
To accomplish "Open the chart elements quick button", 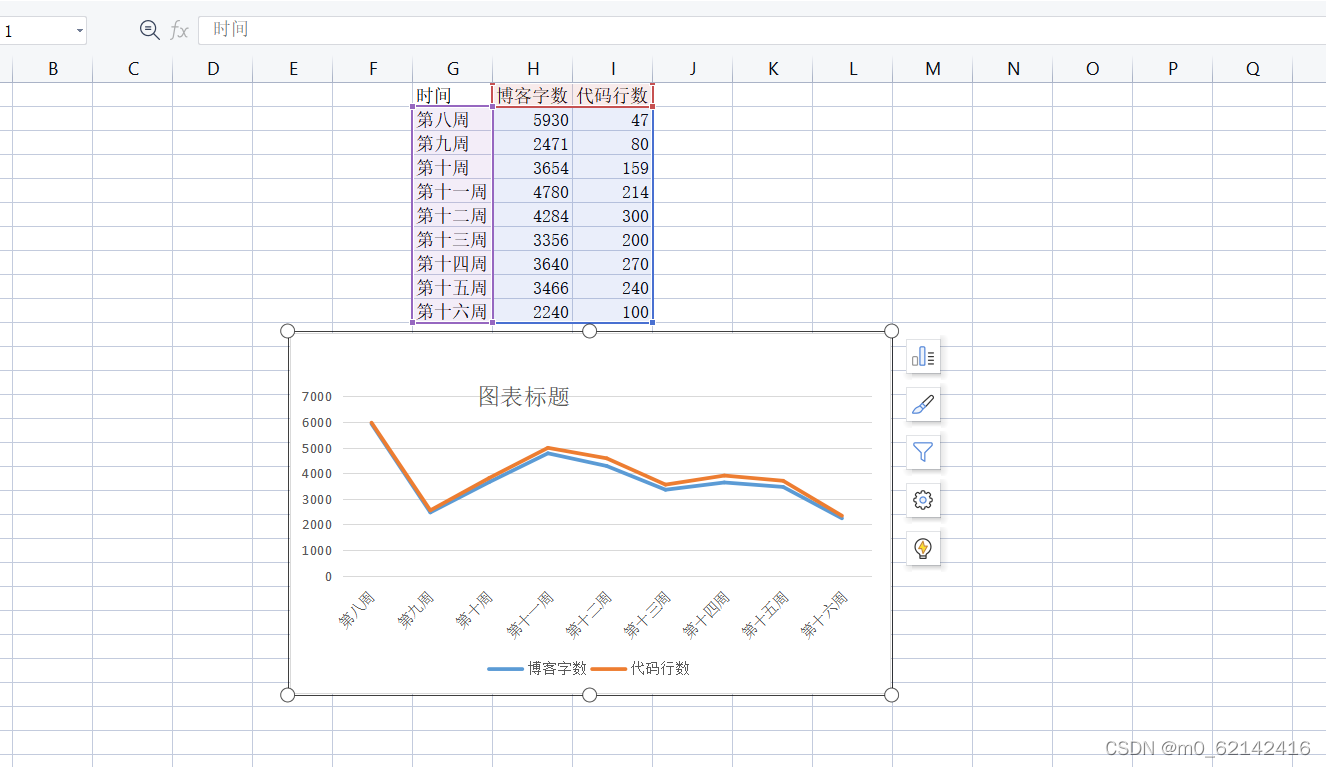I will 923,356.
